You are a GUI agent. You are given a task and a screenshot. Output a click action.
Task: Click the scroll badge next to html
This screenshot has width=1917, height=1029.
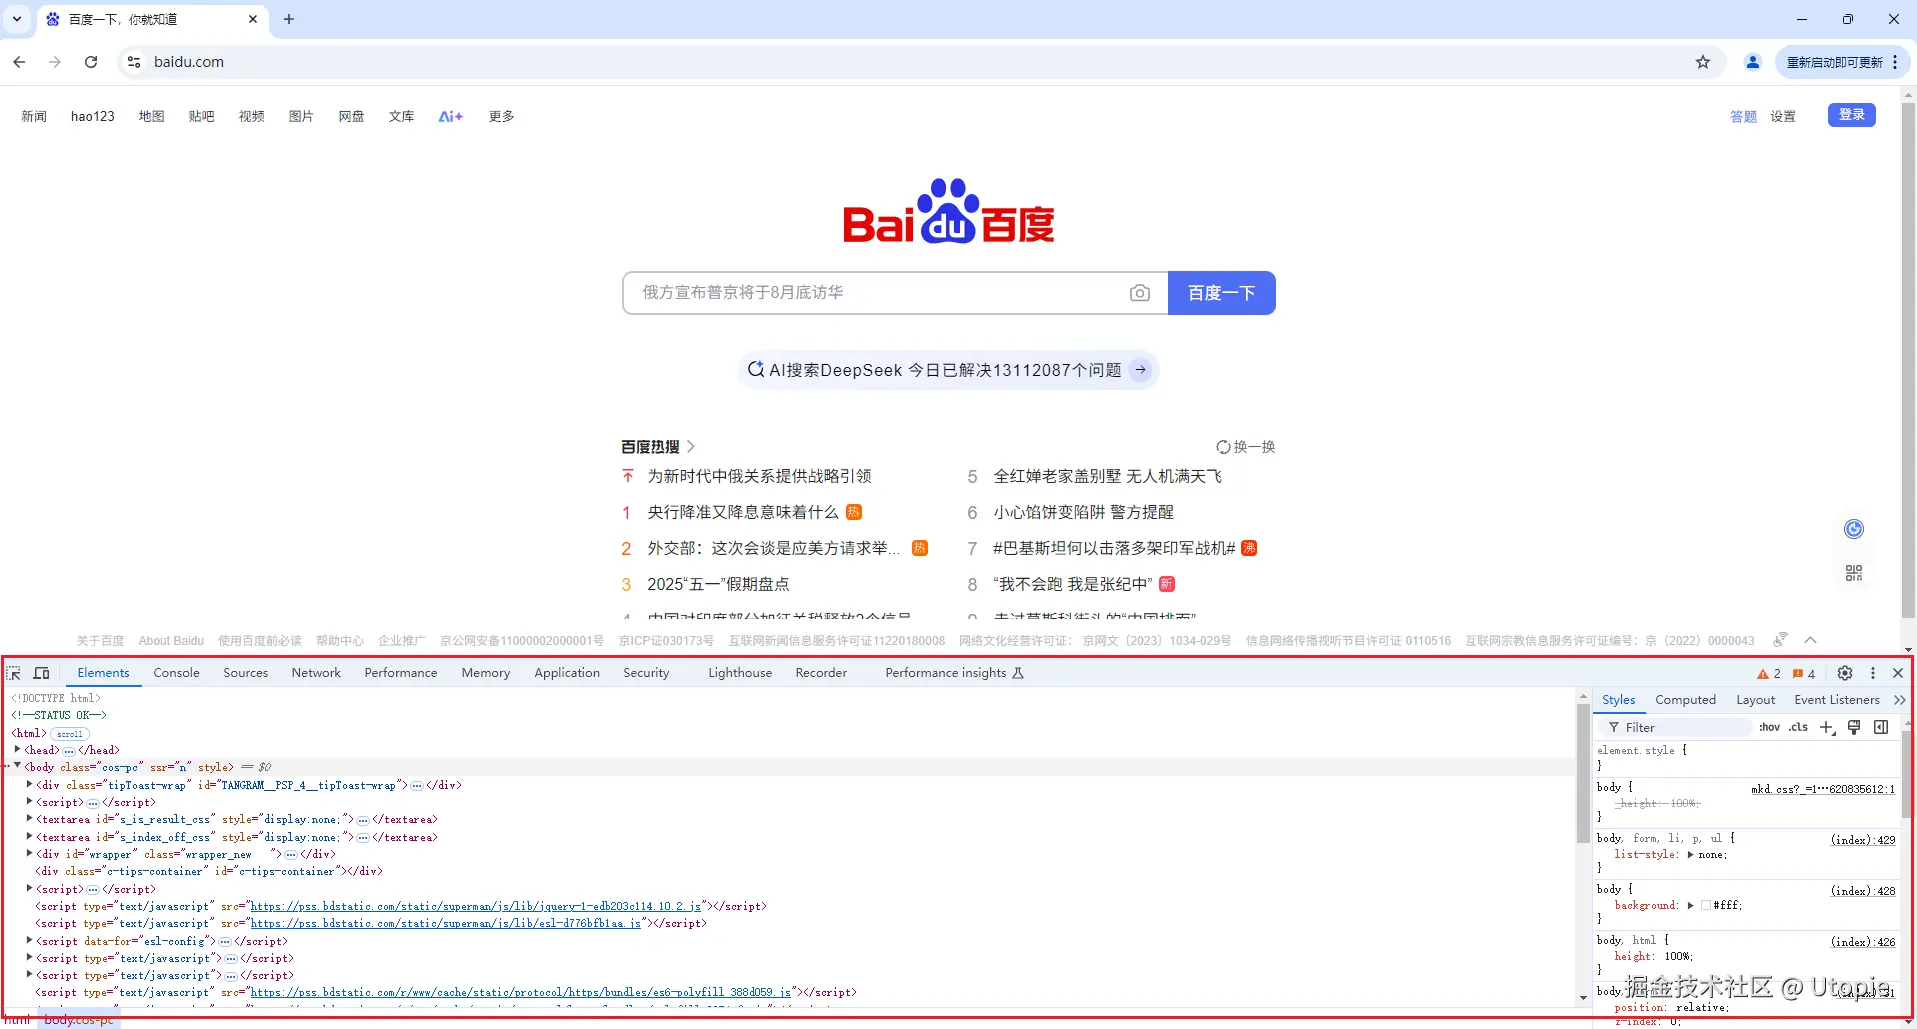pyautogui.click(x=70, y=733)
